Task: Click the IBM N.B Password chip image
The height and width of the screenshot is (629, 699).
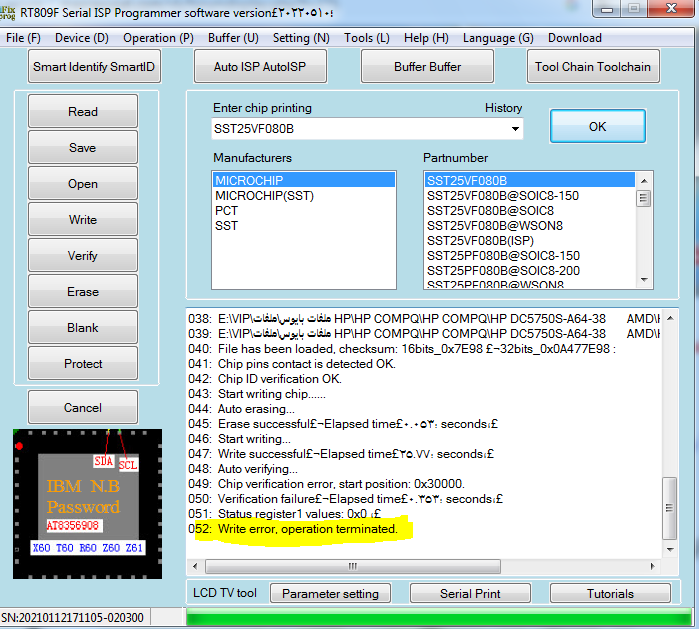Action: (x=87, y=504)
